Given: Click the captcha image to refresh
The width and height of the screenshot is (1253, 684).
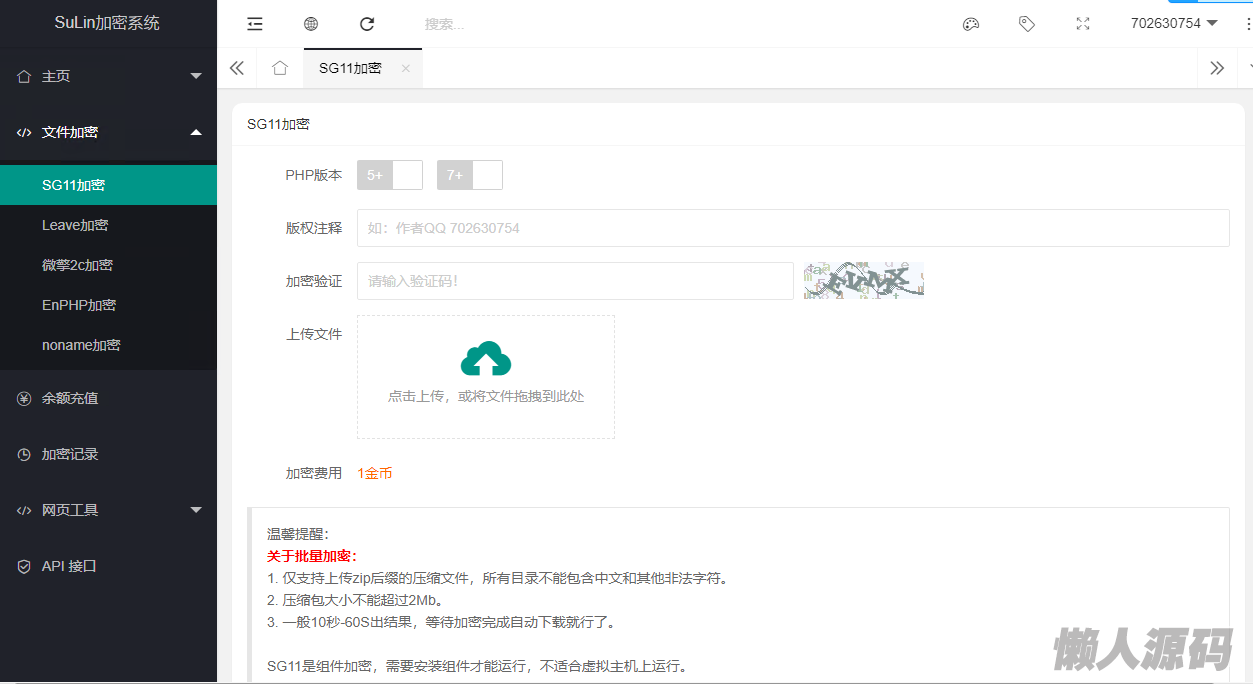Looking at the screenshot, I should coord(864,280).
